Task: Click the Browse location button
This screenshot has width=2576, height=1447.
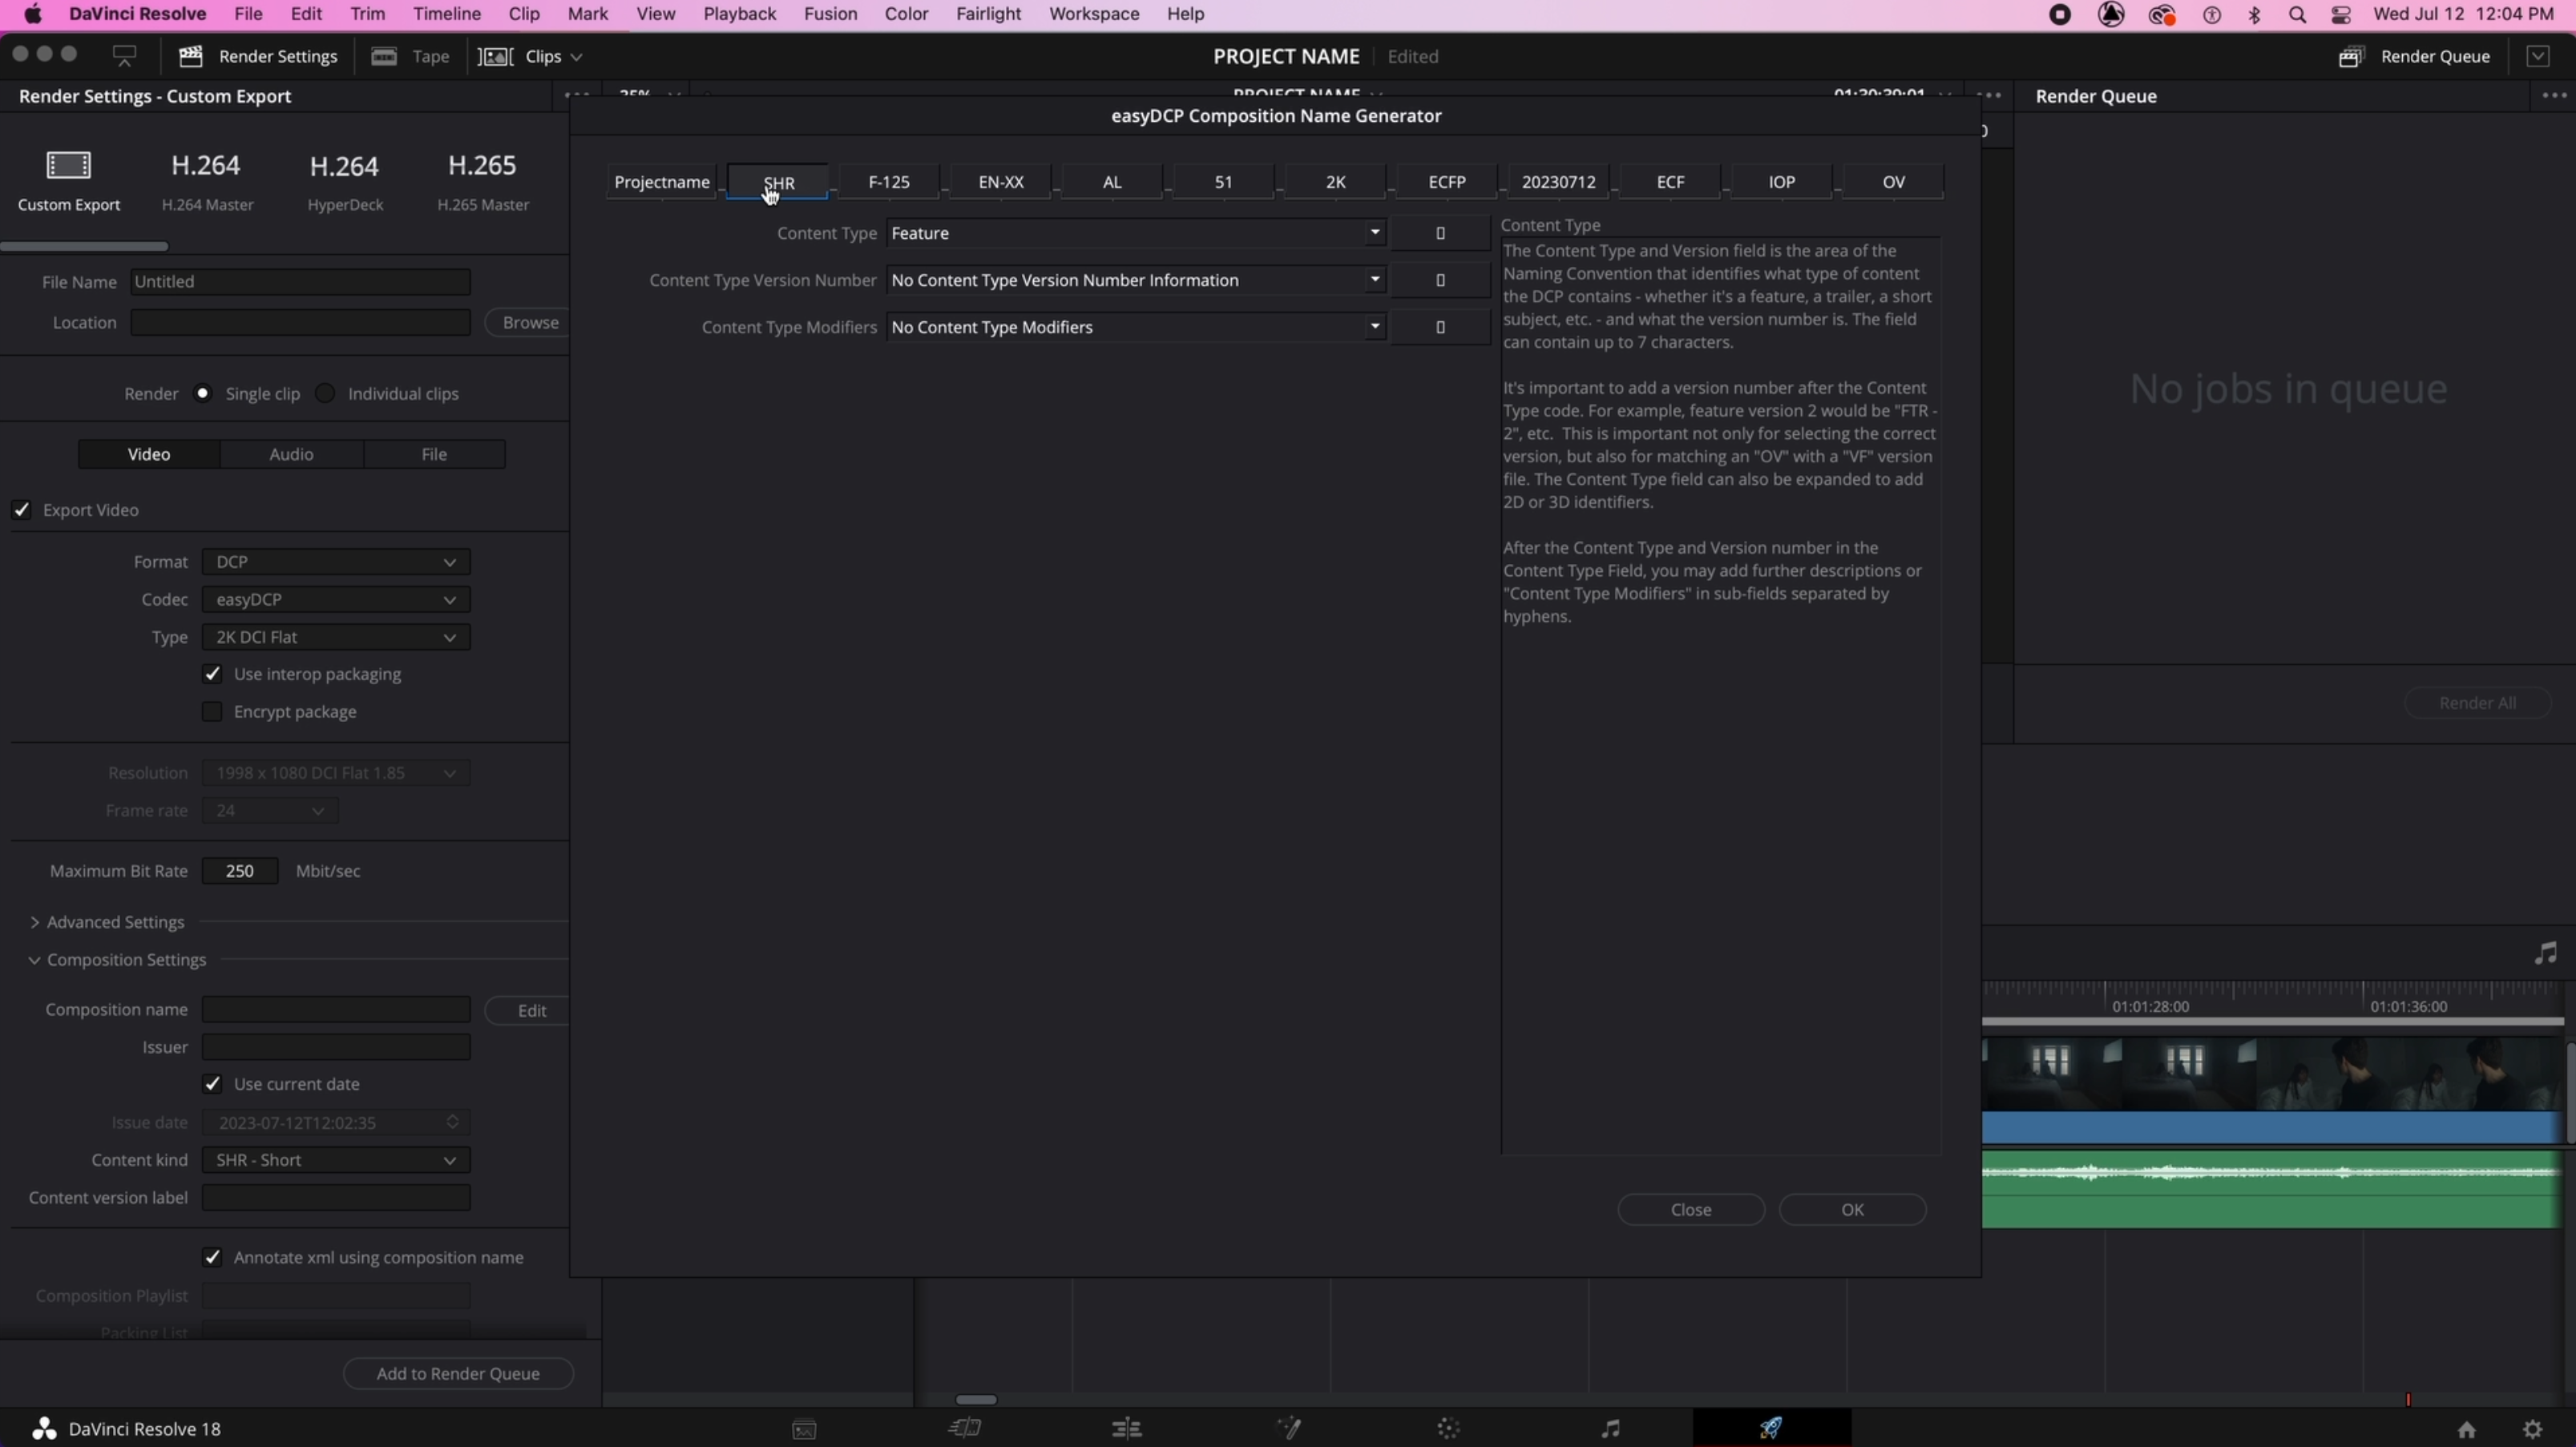Action: [x=529, y=322]
